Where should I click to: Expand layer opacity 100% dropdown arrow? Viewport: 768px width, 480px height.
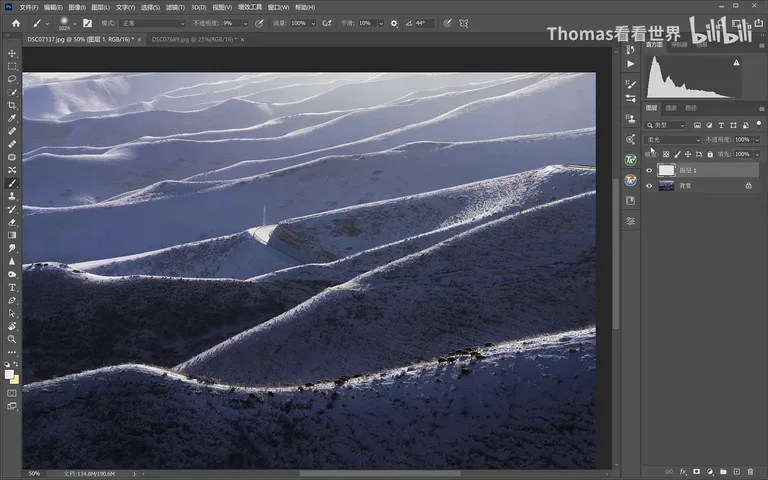[x=757, y=140]
